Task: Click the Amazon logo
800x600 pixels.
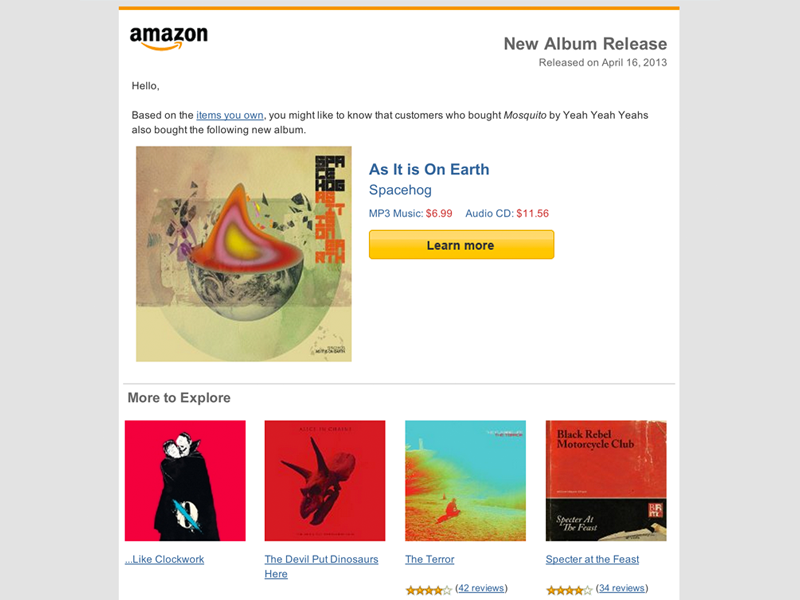Action: [169, 38]
